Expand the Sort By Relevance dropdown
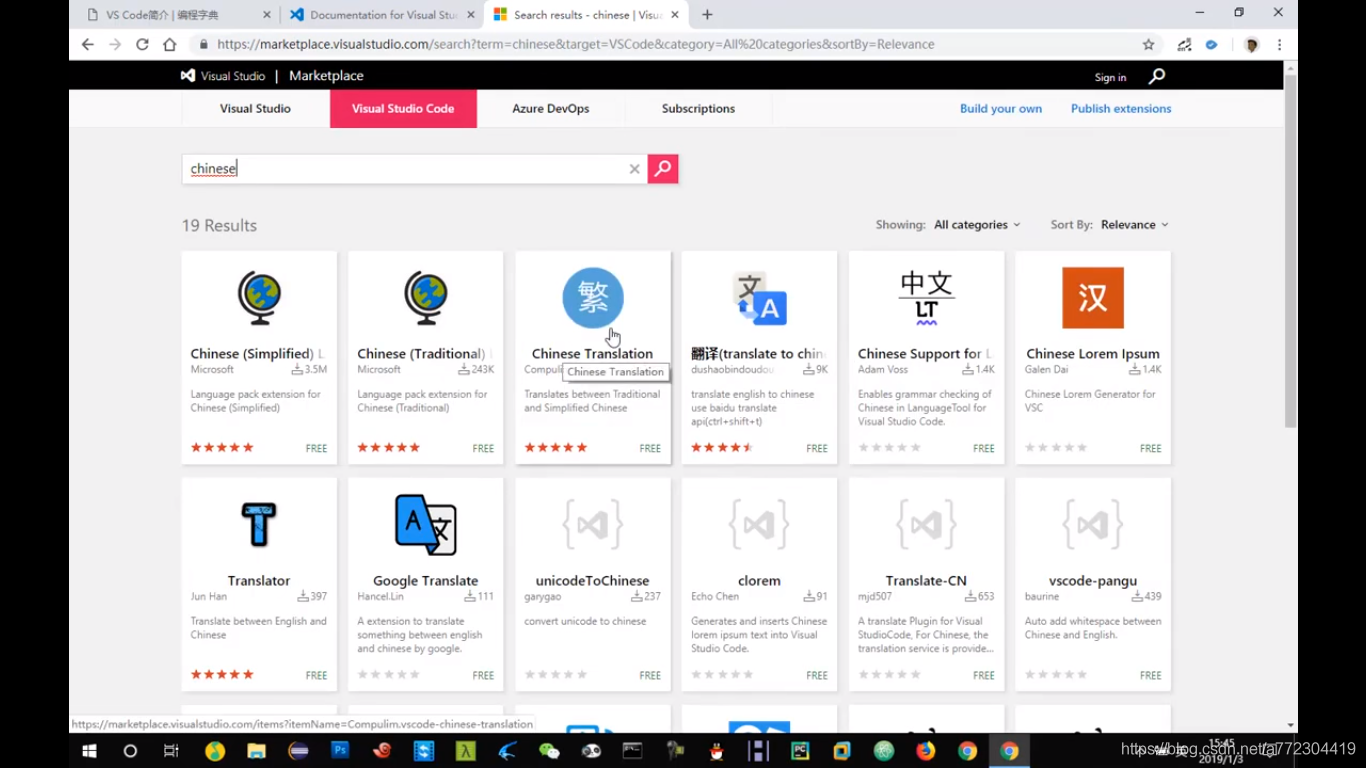This screenshot has height=768, width=1366. pos(1134,225)
